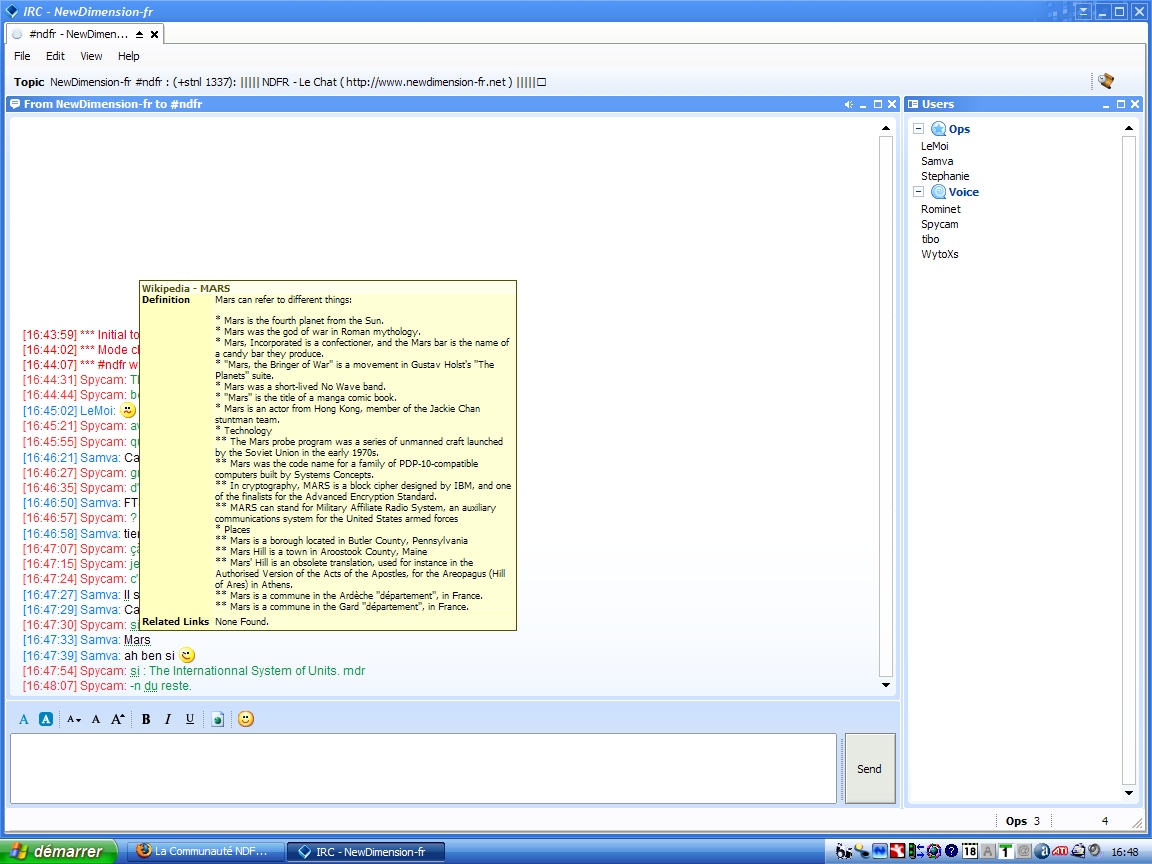Collapse the Ops user group
Image resolution: width=1152 pixels, height=864 pixels.
click(x=918, y=129)
